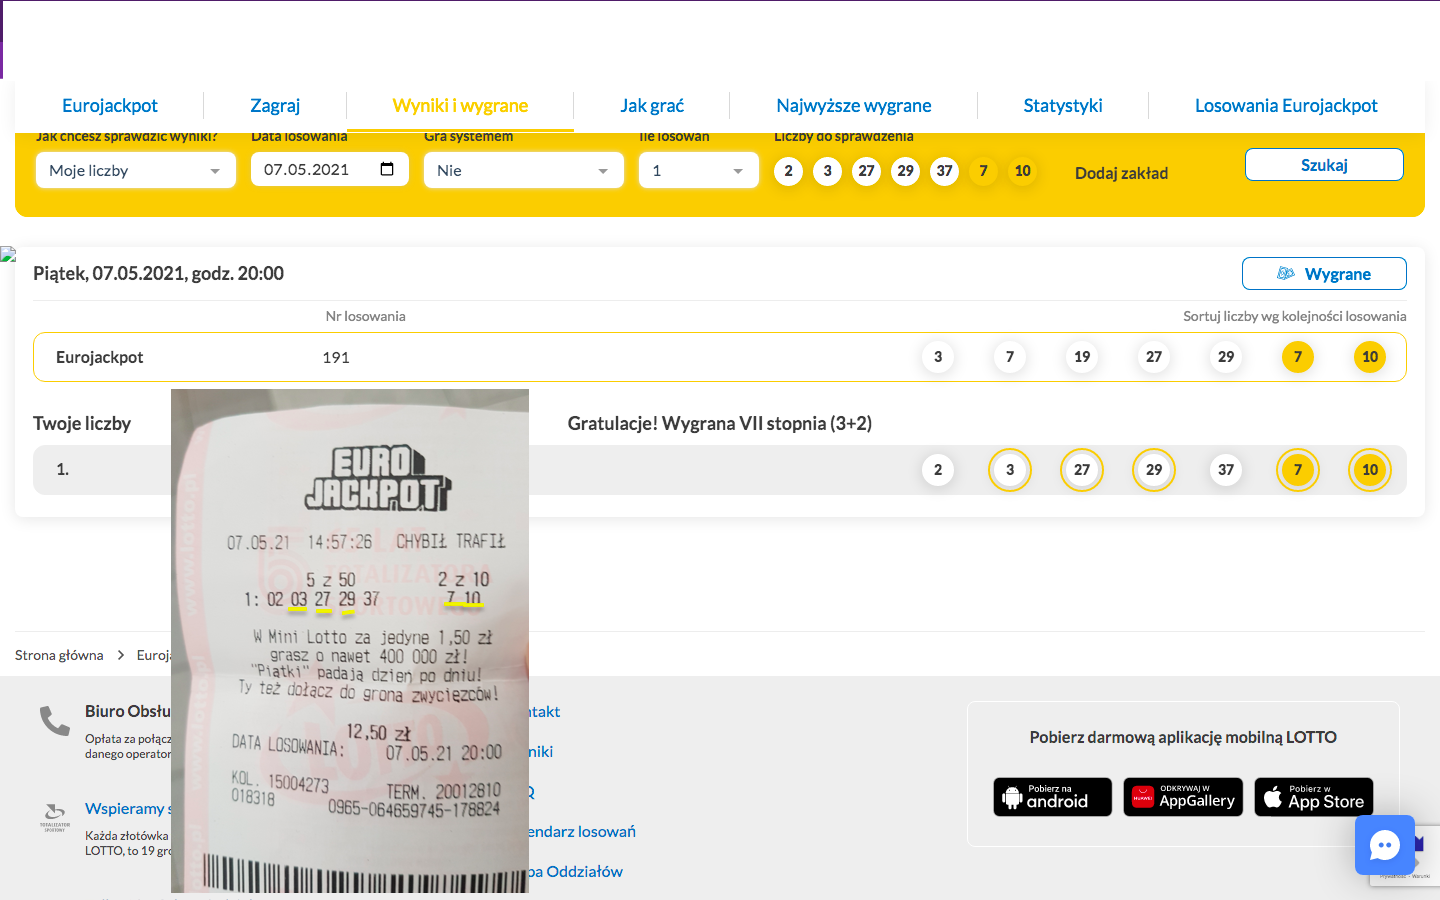Click the Oddziałów footer link
The height and width of the screenshot is (900, 1440).
[576, 871]
